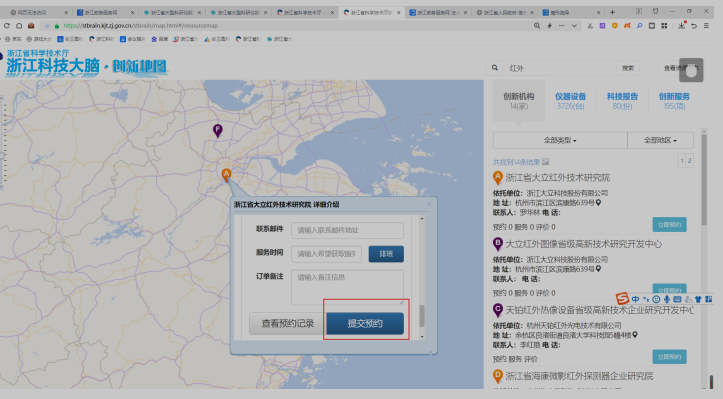This screenshot has width=723, height=399.
Task: Click the browser home icon
Action: (19, 26)
